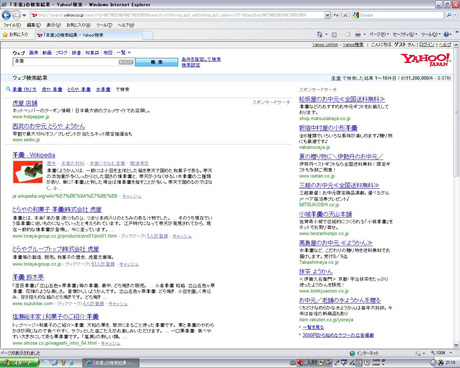Click the related search 水羊羹
This screenshot has height=368, width=460.
point(103,89)
